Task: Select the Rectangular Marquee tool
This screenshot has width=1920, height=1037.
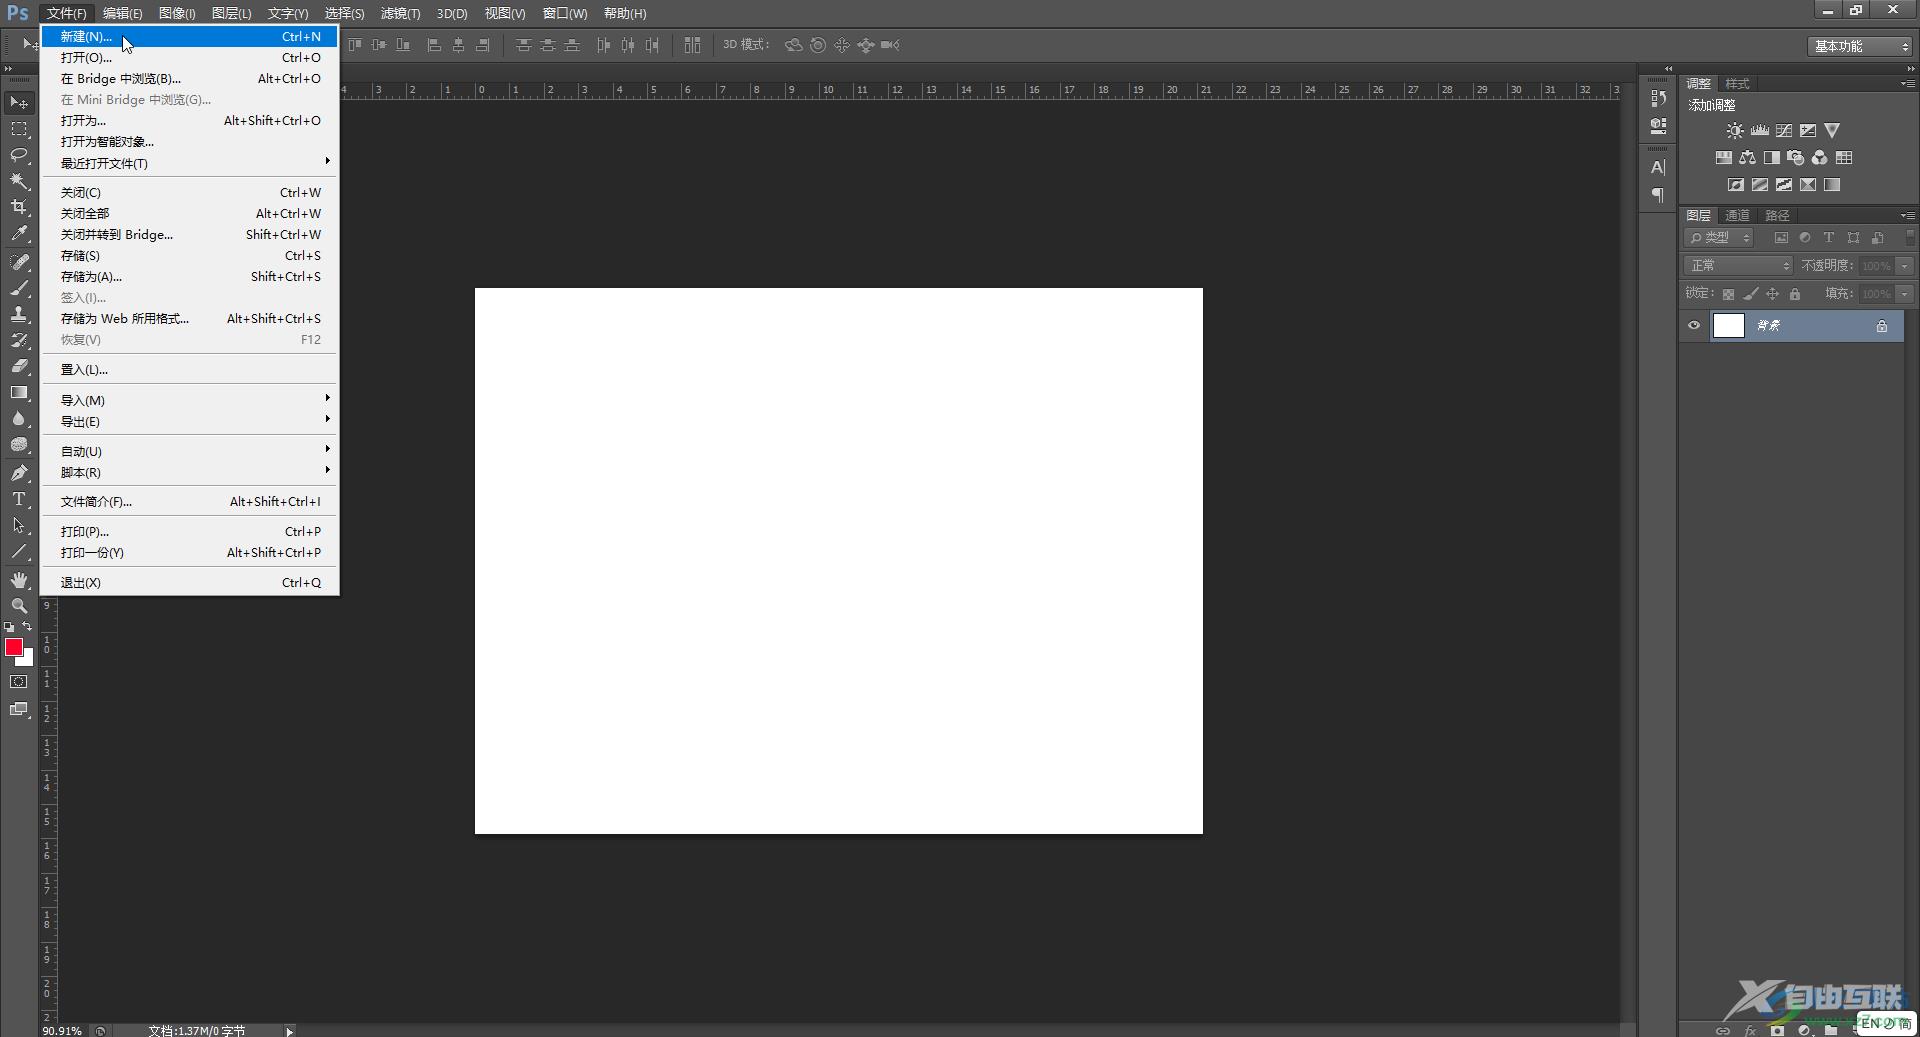Action: tap(19, 129)
